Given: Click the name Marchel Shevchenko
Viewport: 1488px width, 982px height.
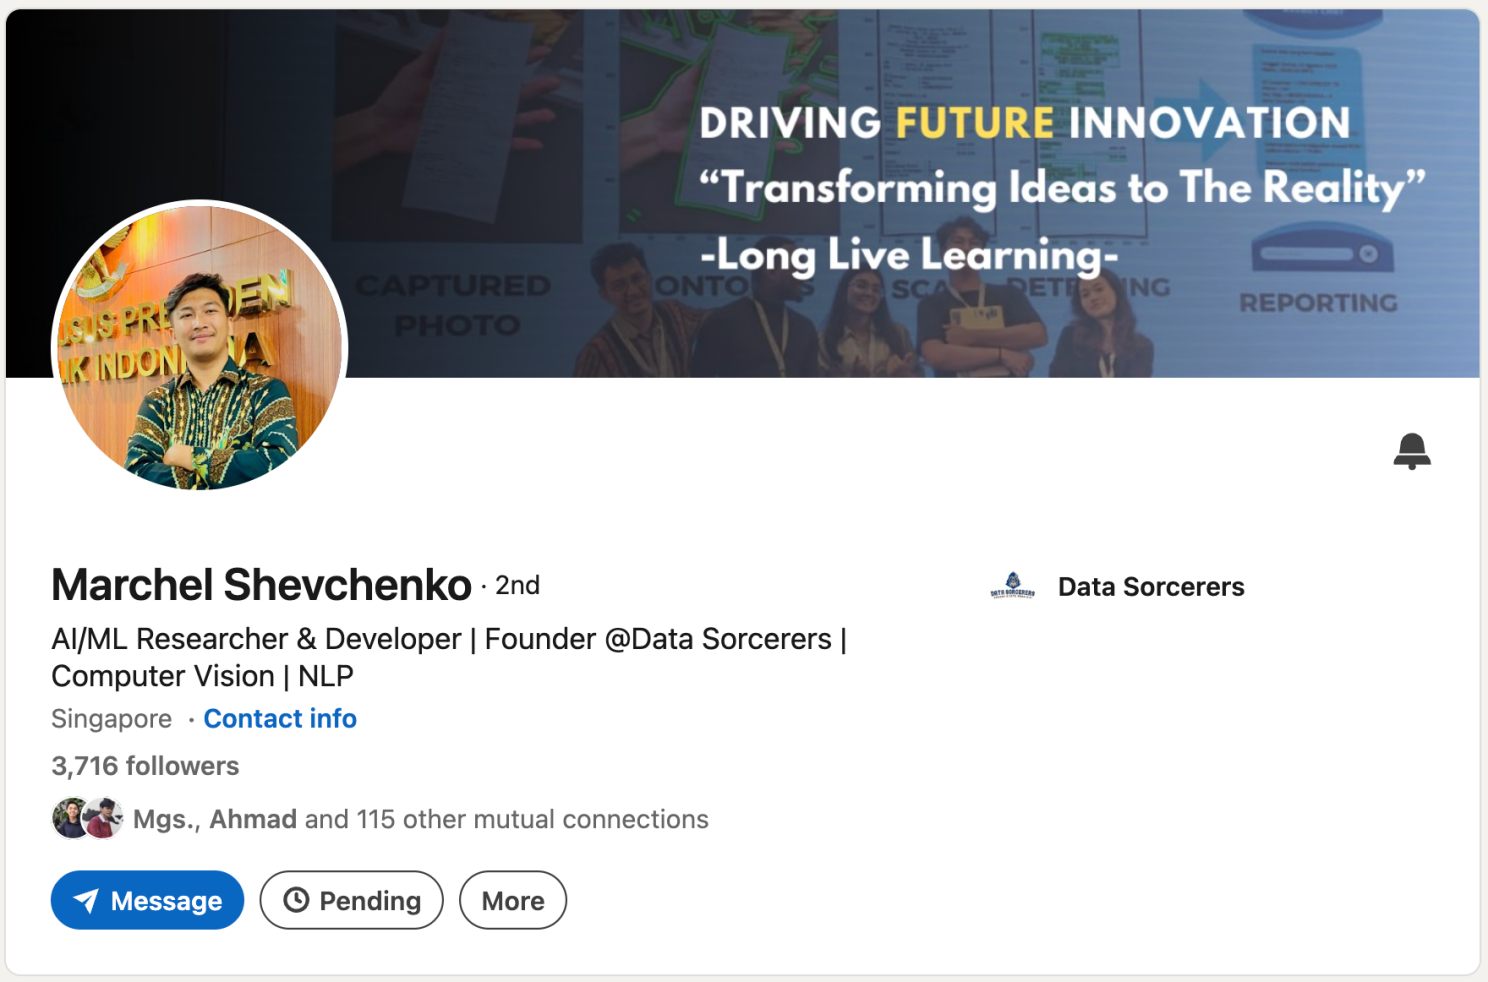Looking at the screenshot, I should click(261, 585).
